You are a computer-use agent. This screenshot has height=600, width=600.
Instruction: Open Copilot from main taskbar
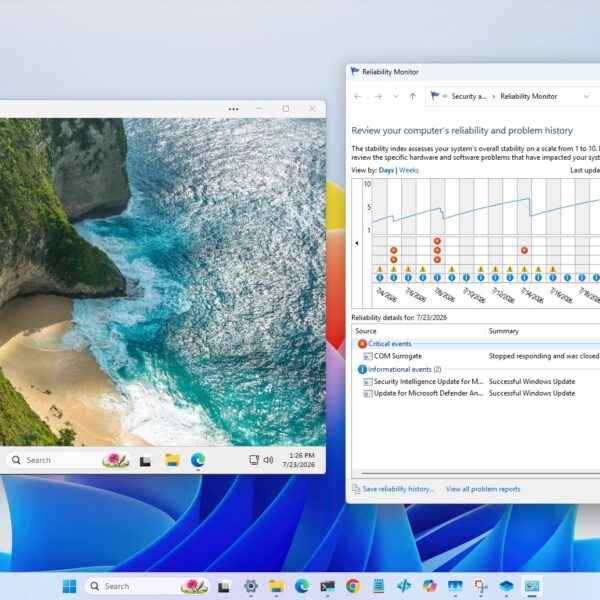(x=430, y=586)
